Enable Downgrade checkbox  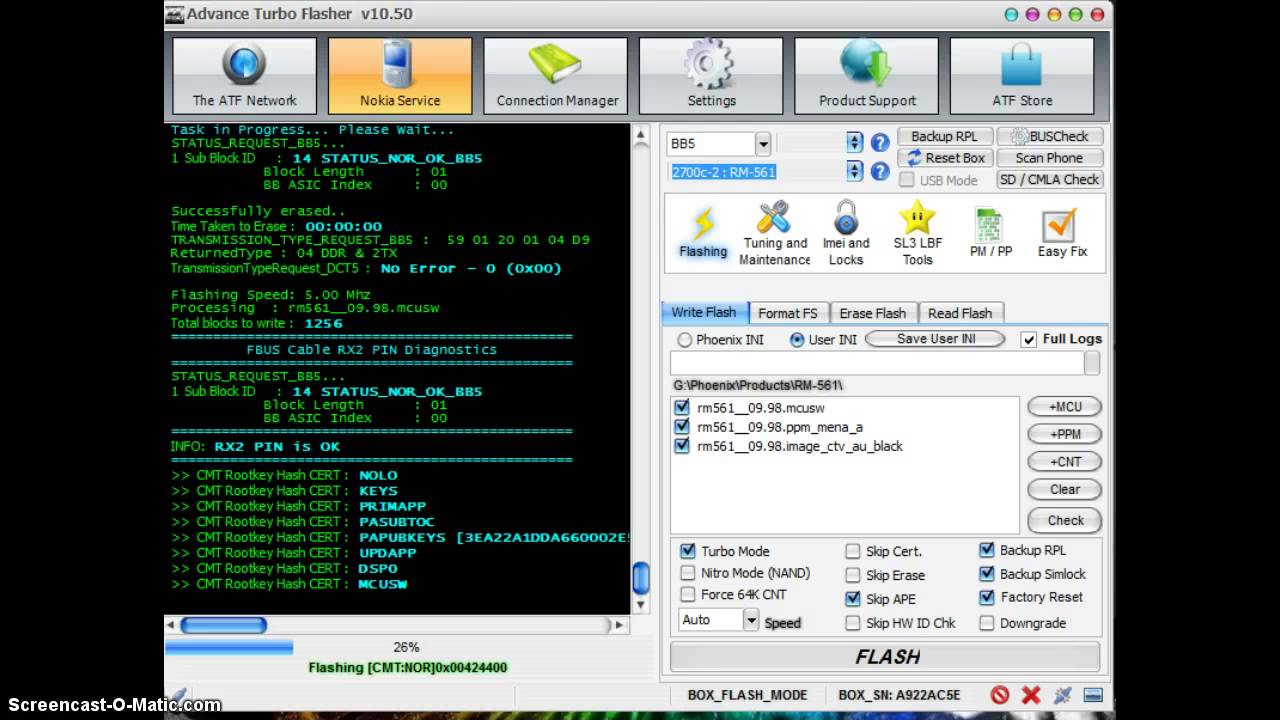[987, 623]
